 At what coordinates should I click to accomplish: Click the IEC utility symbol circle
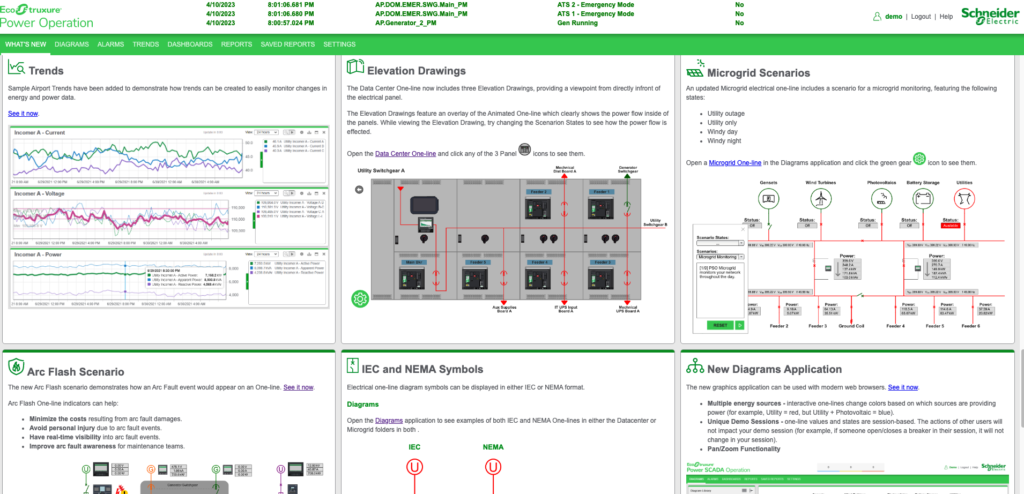click(414, 467)
